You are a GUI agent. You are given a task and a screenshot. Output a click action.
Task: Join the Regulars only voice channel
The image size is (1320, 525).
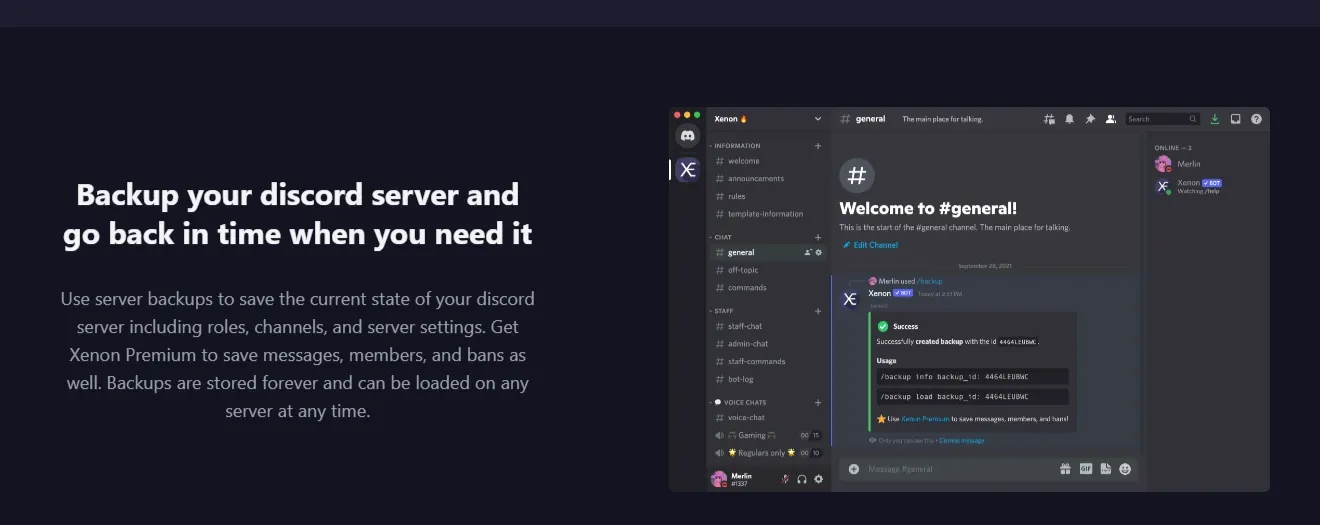click(x=768, y=453)
